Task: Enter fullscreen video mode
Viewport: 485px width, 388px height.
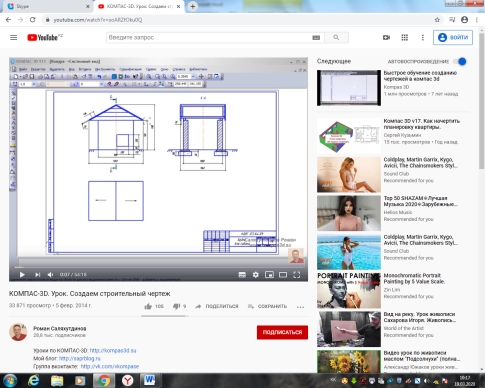Action: (x=296, y=275)
